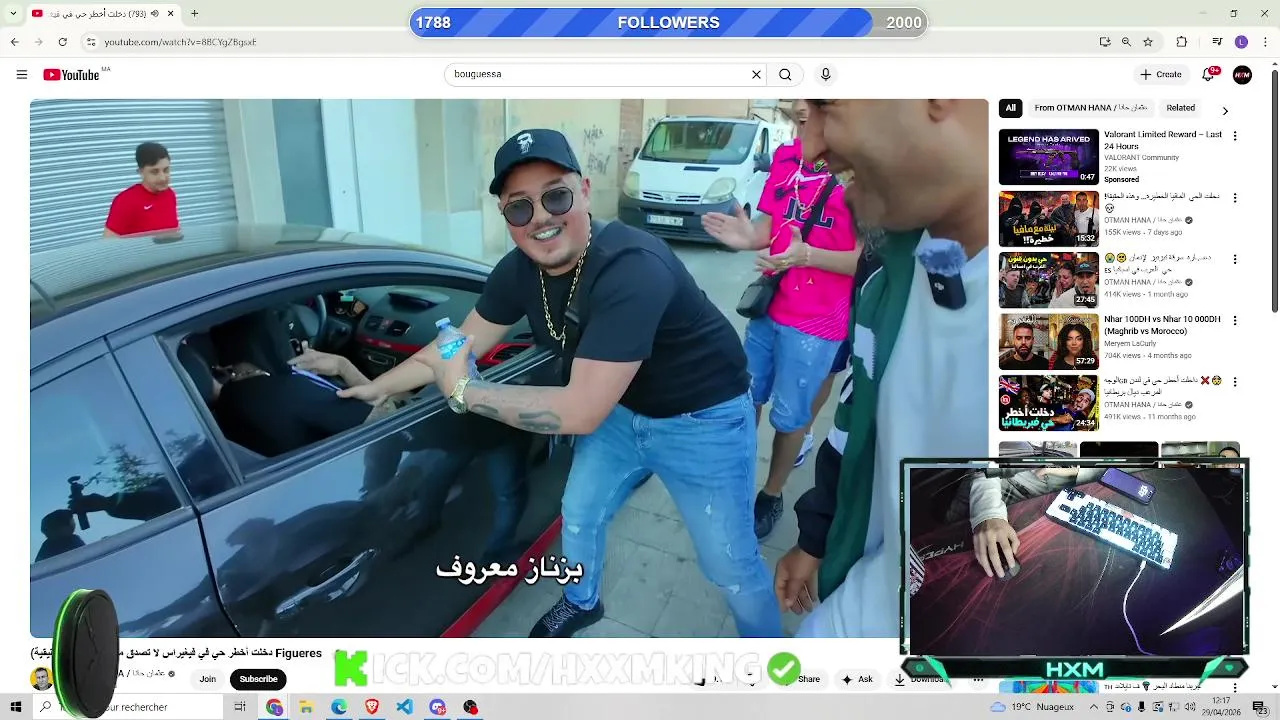Open the channel avatar below the video
This screenshot has width=1280, height=720.
41,679
